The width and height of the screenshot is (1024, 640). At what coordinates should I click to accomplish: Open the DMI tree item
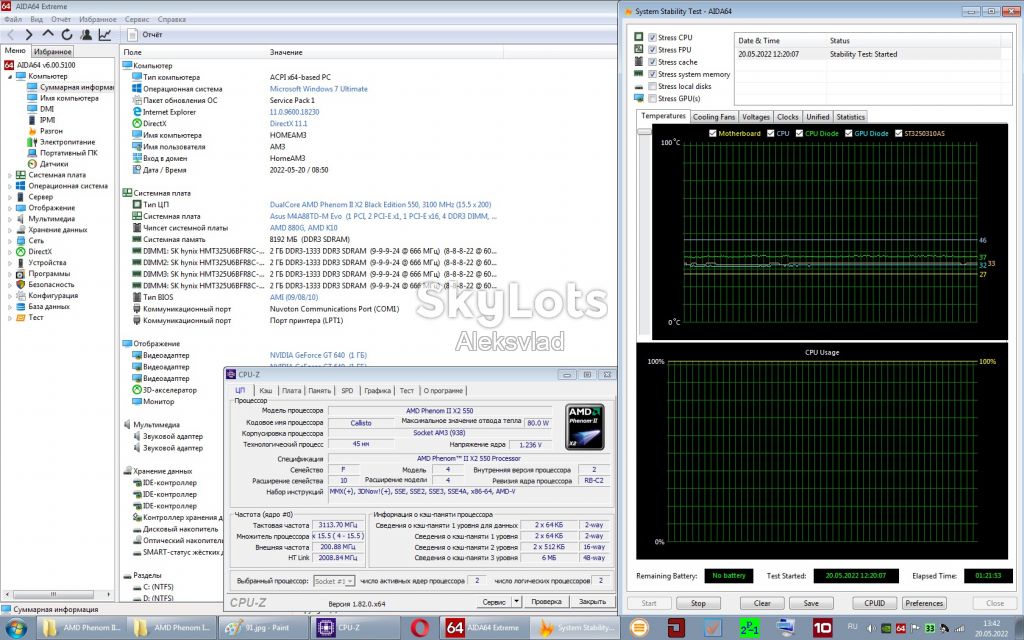point(41,109)
